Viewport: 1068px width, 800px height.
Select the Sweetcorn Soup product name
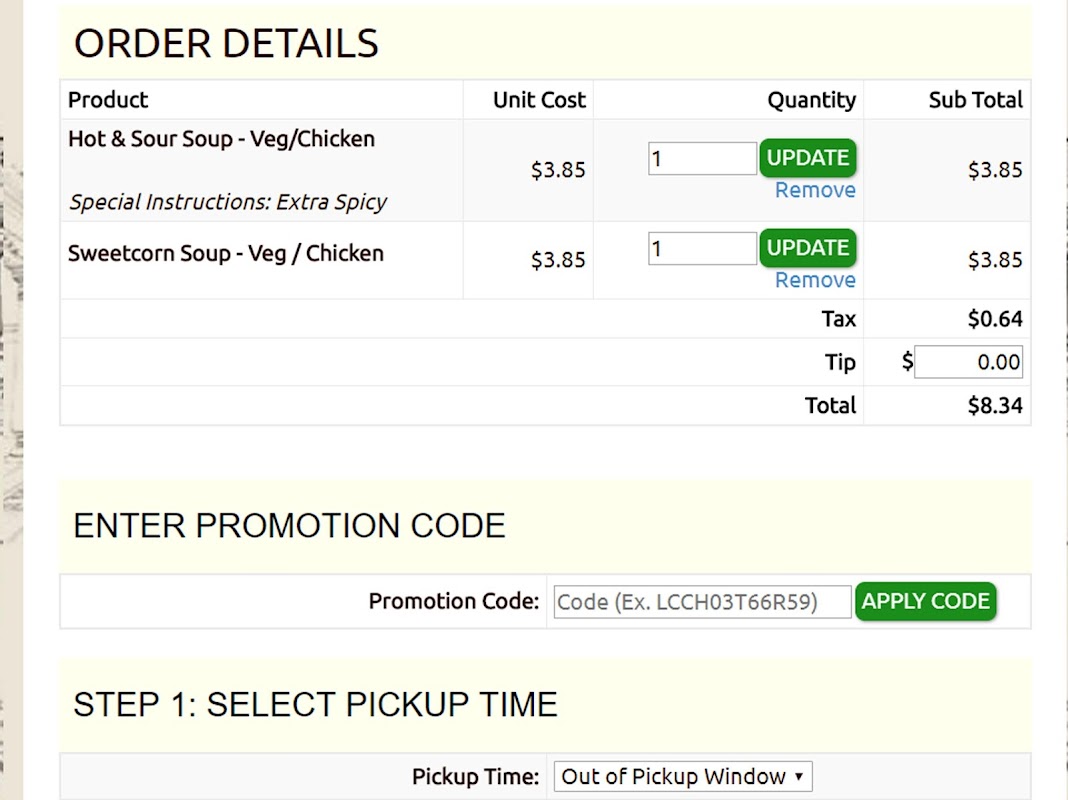225,253
